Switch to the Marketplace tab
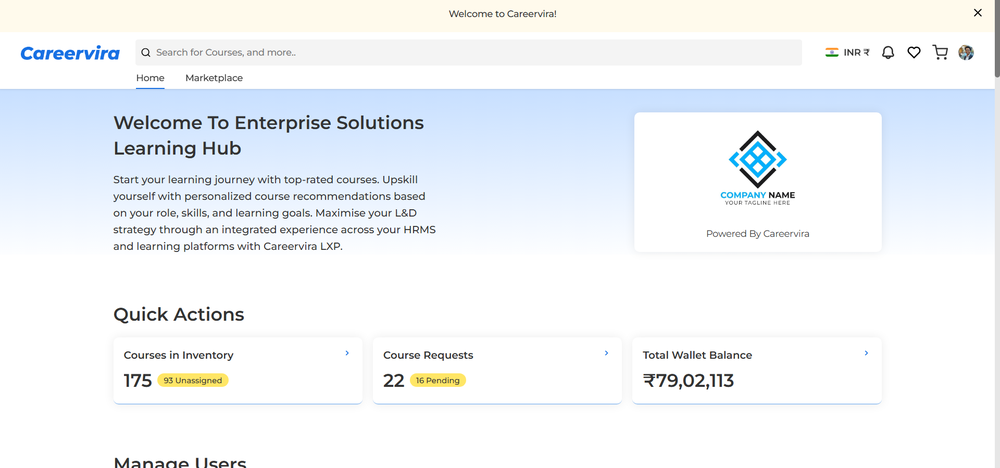 (x=214, y=78)
